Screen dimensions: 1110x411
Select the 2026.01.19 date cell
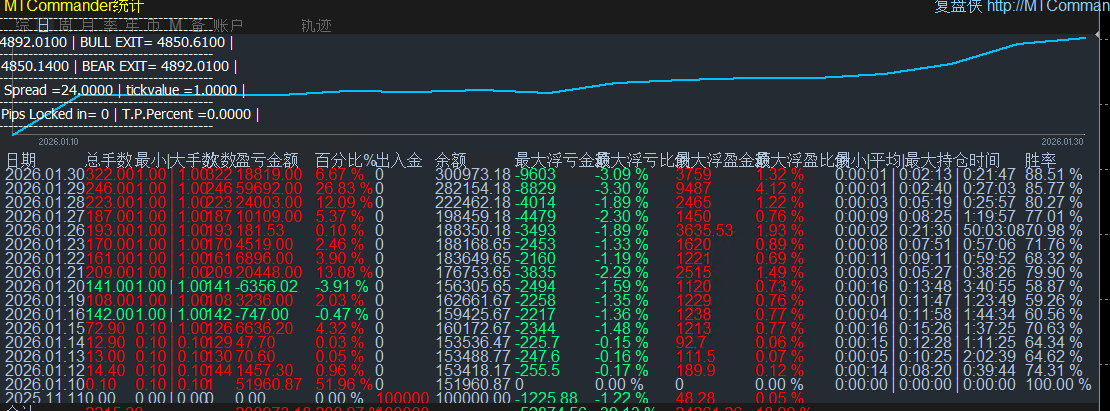(45, 300)
